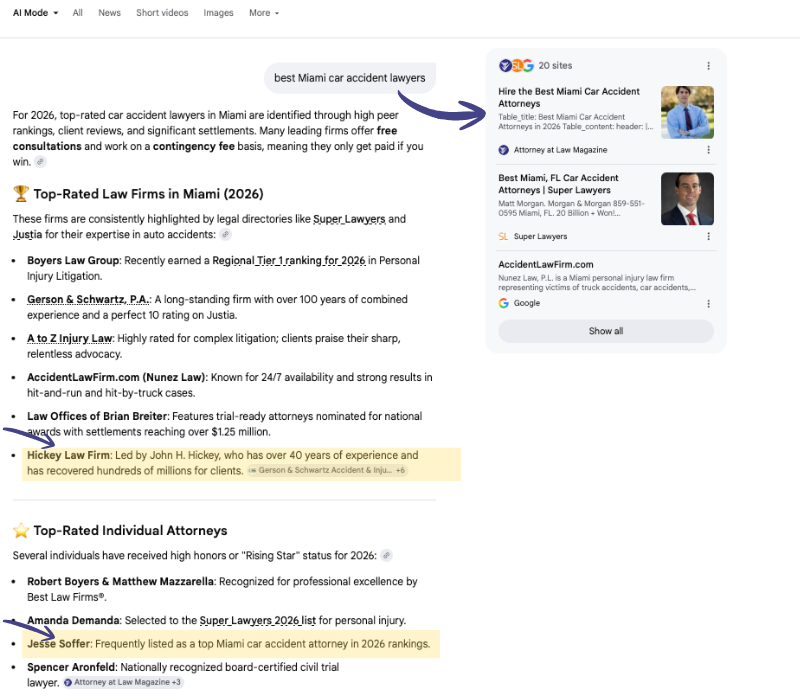The image size is (800, 700).
Task: Click 'Top-Rated Individual Attorneys' heading
Action: 130,531
